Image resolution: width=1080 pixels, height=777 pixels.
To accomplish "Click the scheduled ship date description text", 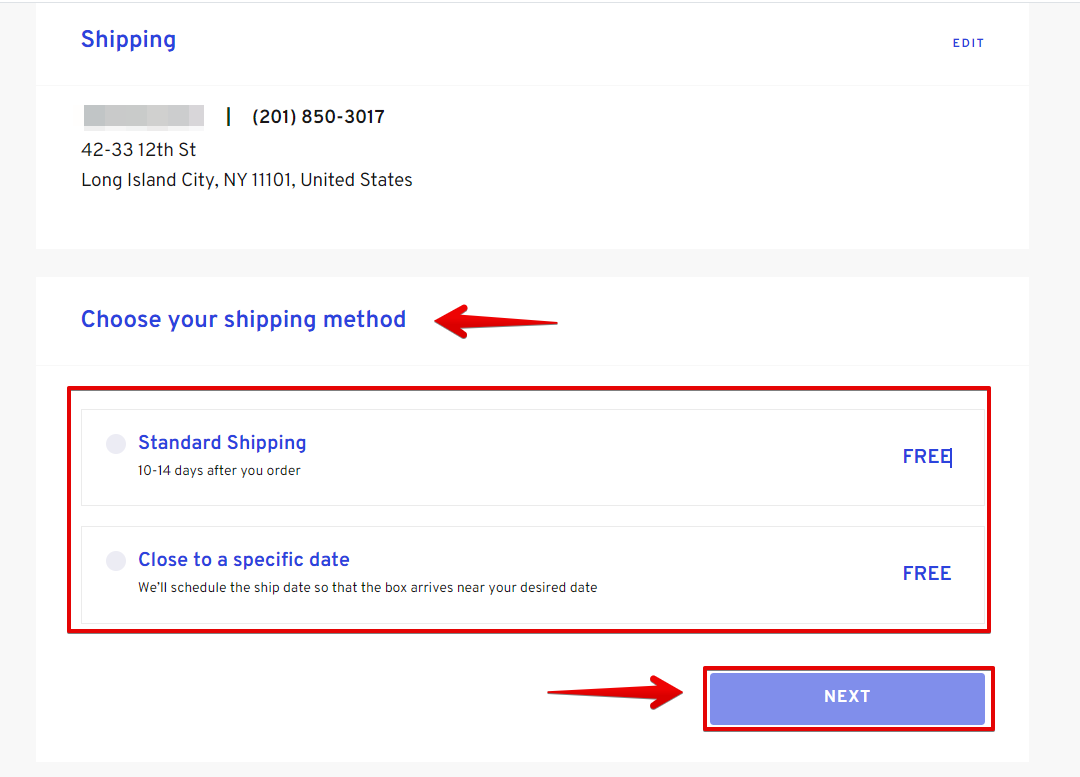I will click(367, 587).
